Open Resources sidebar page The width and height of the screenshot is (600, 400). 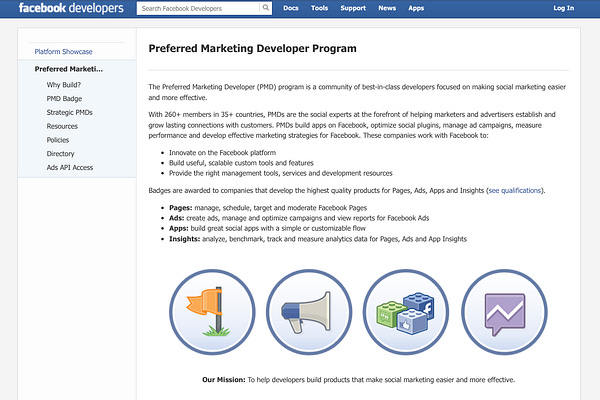click(62, 126)
